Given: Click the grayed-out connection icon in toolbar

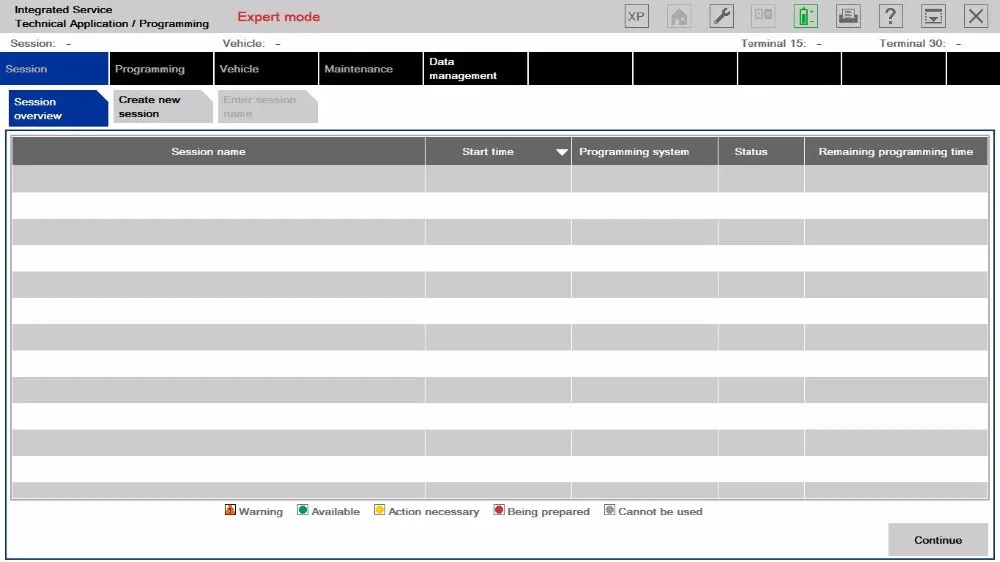Looking at the screenshot, I should (x=763, y=17).
